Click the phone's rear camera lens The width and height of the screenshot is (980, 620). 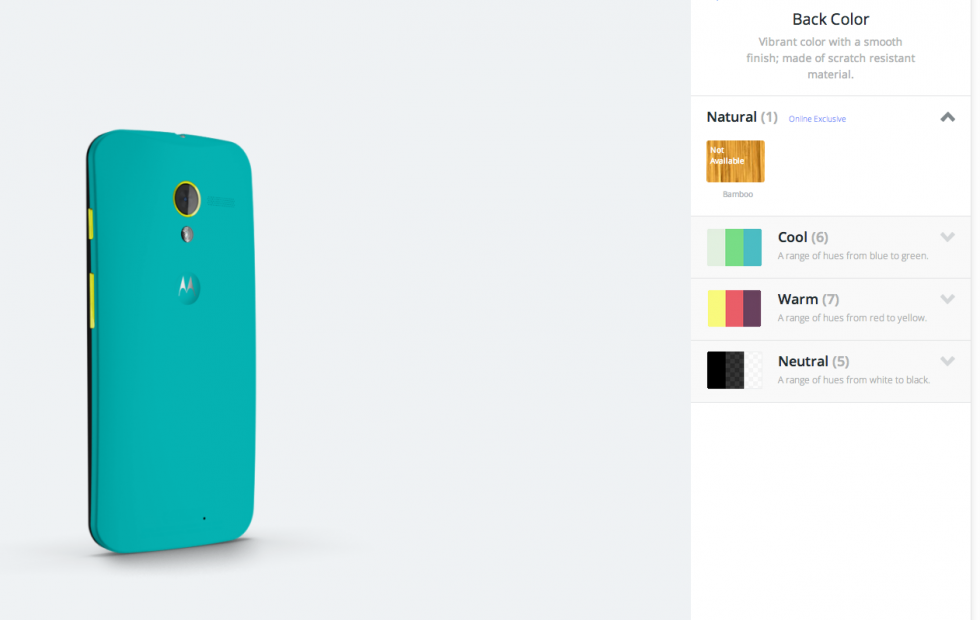click(186, 199)
